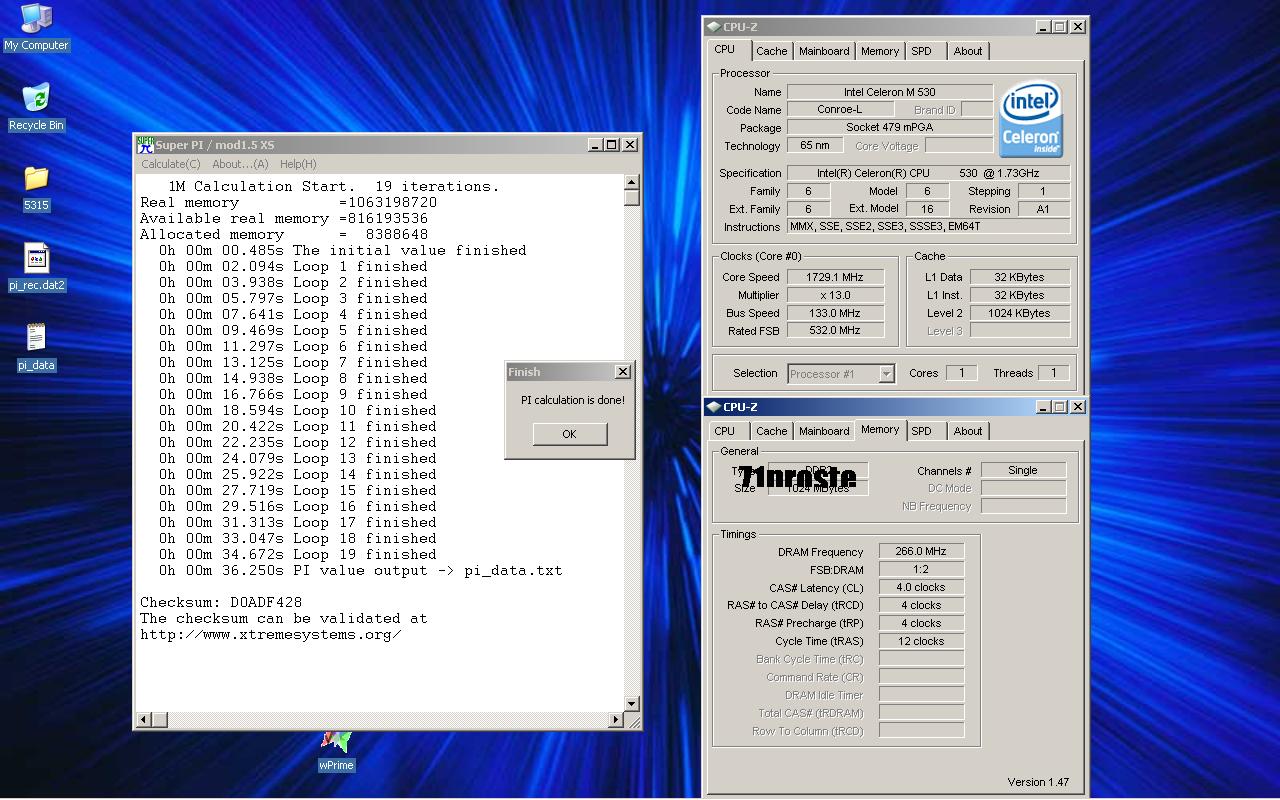1280x800 pixels.
Task: Click the Core Speed value 1729.1 MHz
Action: click(835, 277)
